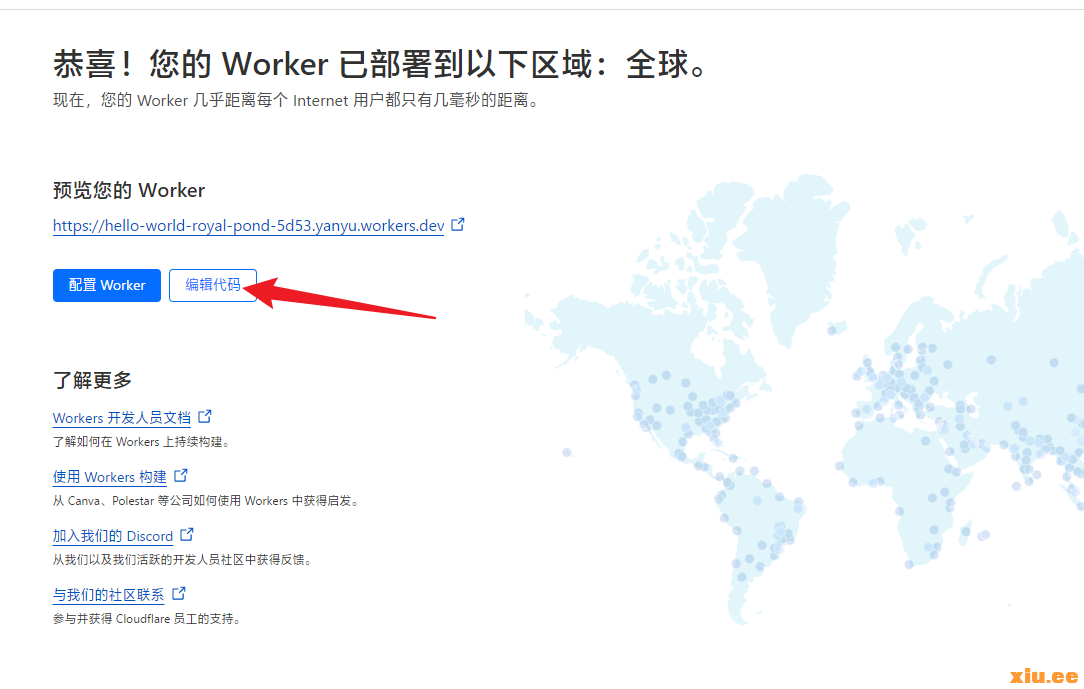Click the description mentioning Canva and Polestar
The width and height of the screenshot is (1084, 689).
coord(205,500)
